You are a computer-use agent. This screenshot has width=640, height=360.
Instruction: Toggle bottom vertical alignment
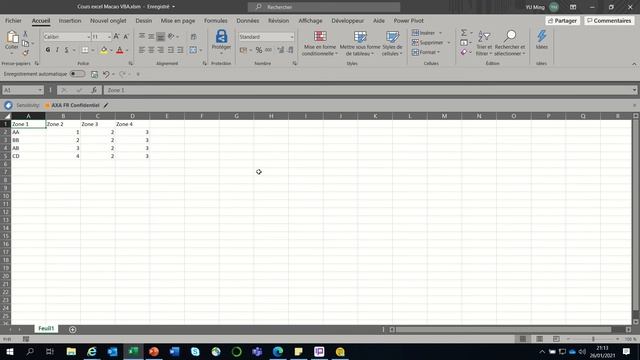coord(161,37)
